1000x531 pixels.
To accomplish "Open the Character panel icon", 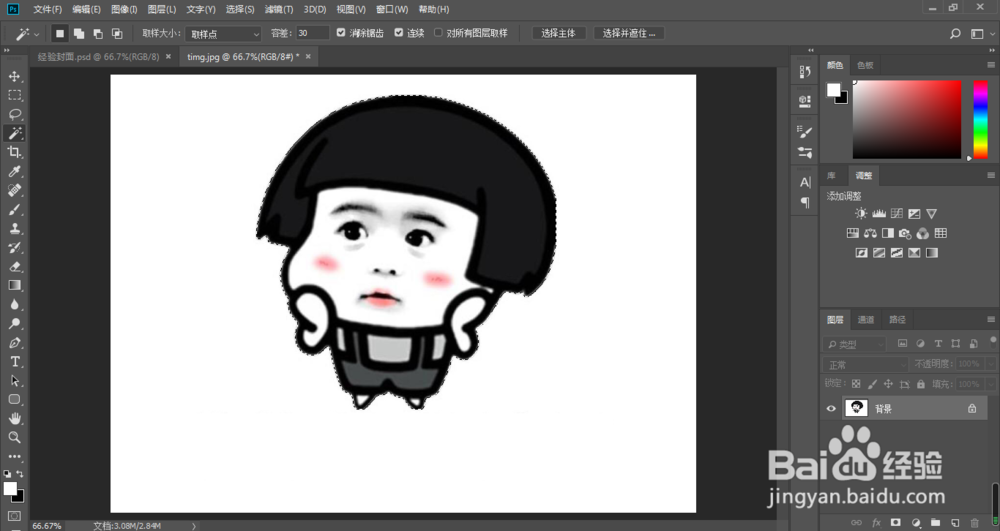I will point(805,182).
